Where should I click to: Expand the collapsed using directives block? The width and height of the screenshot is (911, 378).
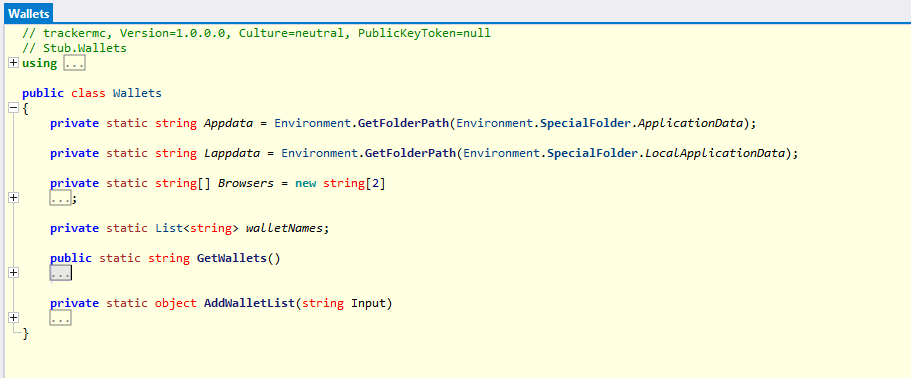14,63
